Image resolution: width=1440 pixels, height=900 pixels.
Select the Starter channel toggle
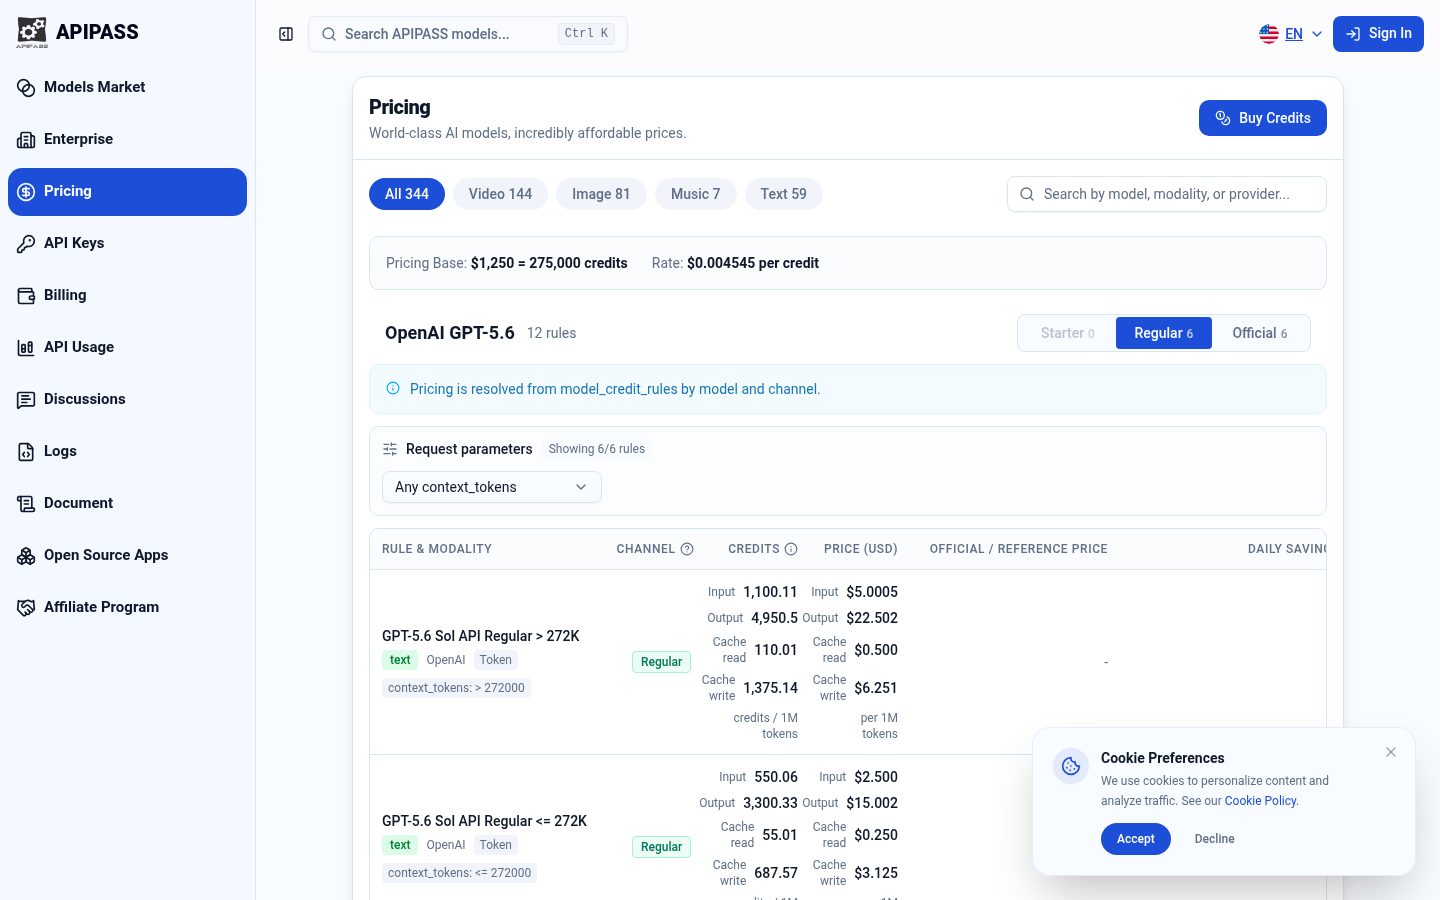1067,333
